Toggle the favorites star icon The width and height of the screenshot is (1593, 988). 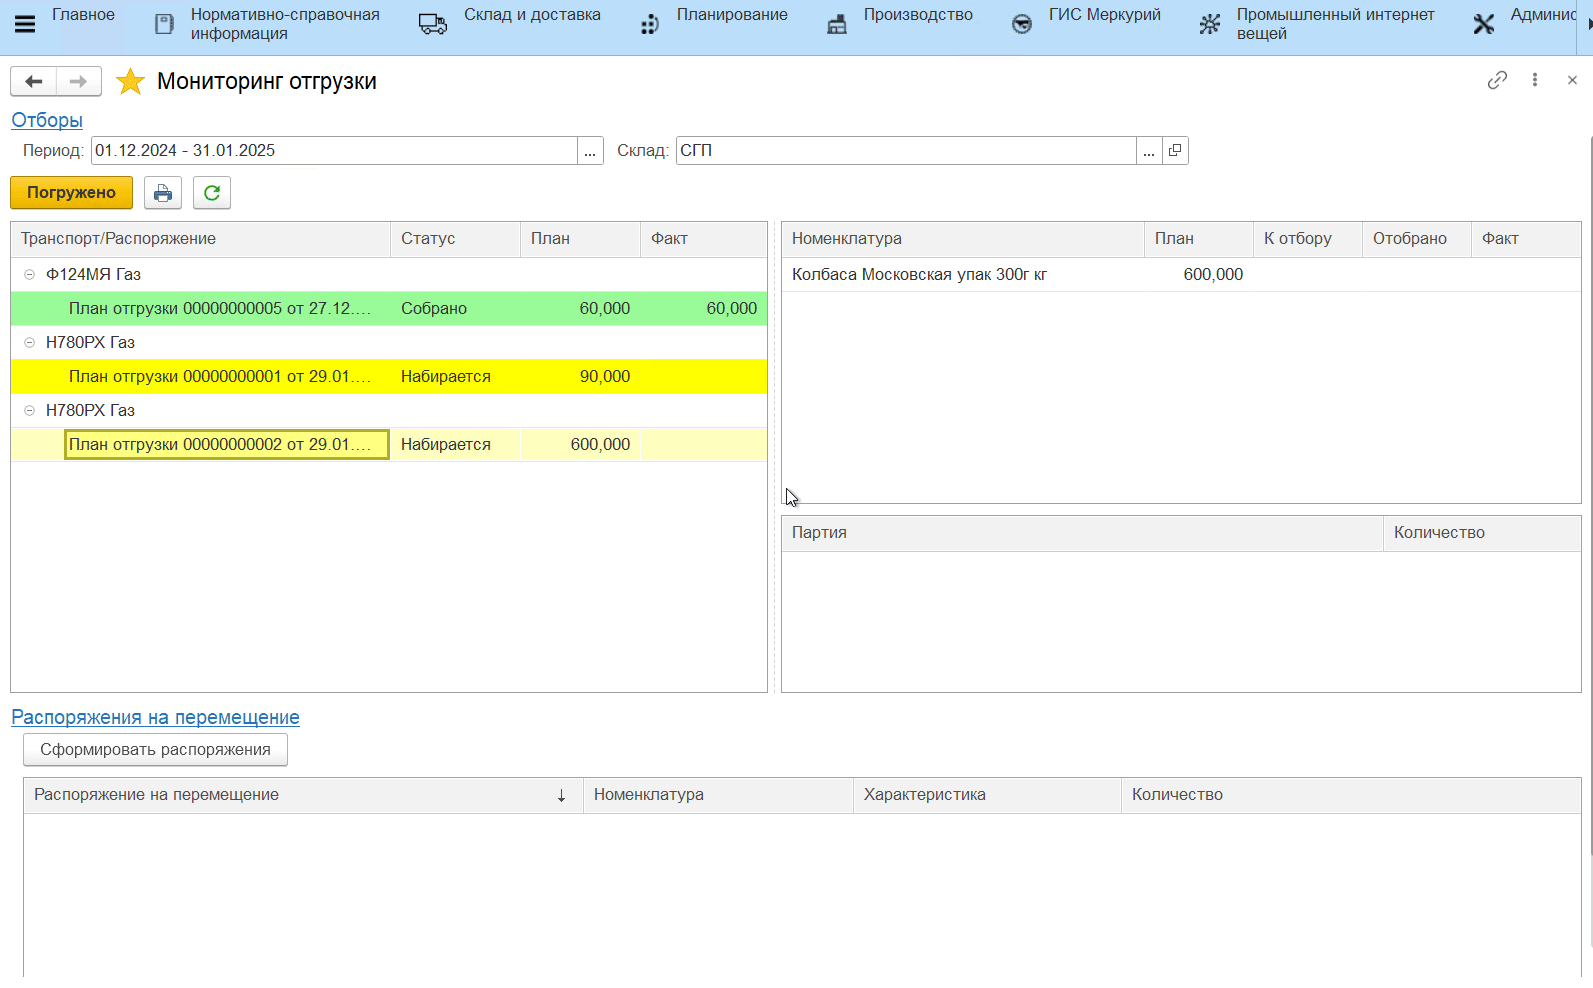130,81
